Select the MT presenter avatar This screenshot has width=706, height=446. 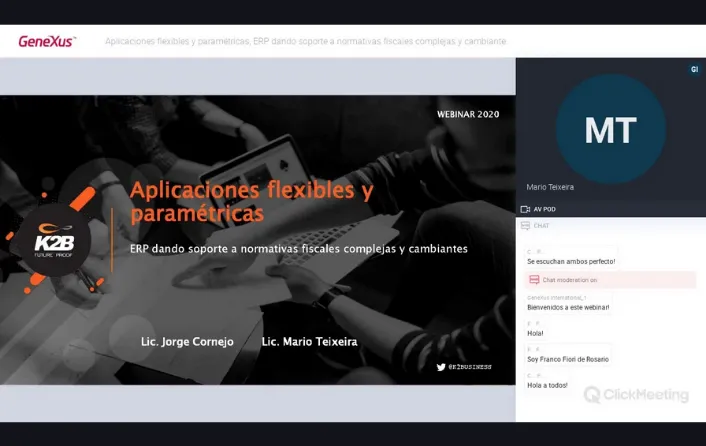point(610,129)
